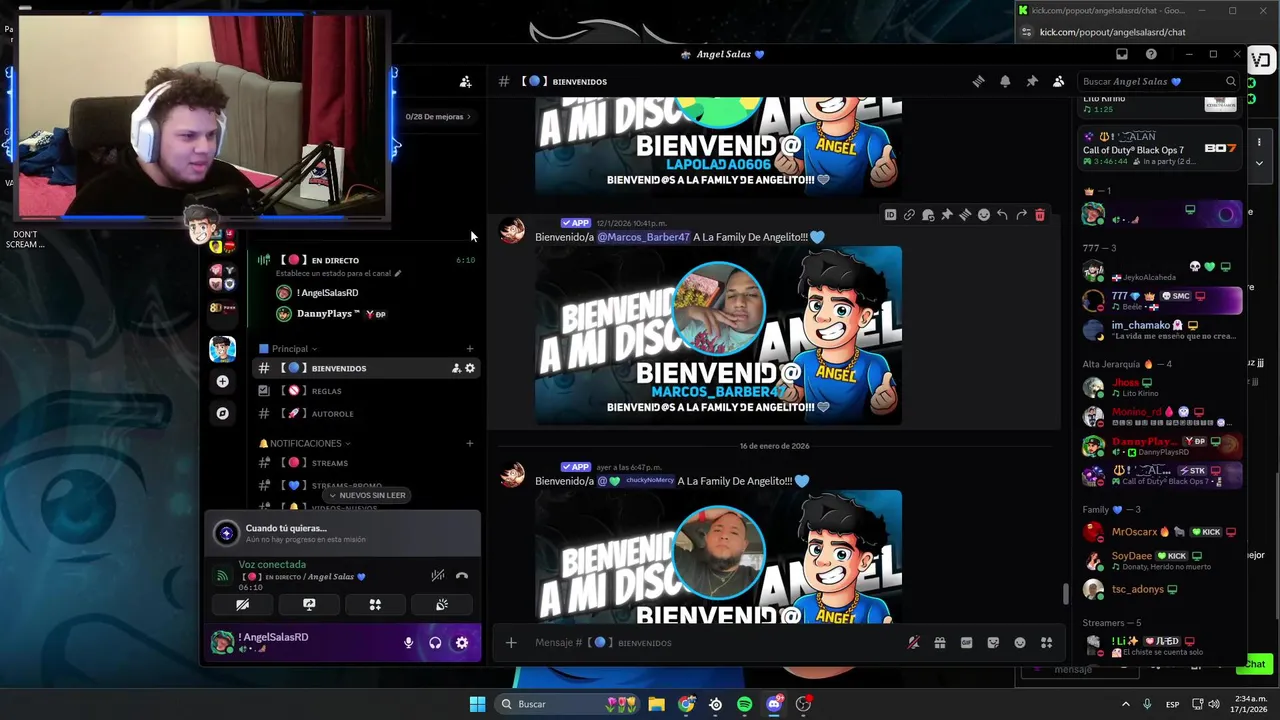Open the STREAMS channel
The width and height of the screenshot is (1280, 720).
tap(366, 463)
